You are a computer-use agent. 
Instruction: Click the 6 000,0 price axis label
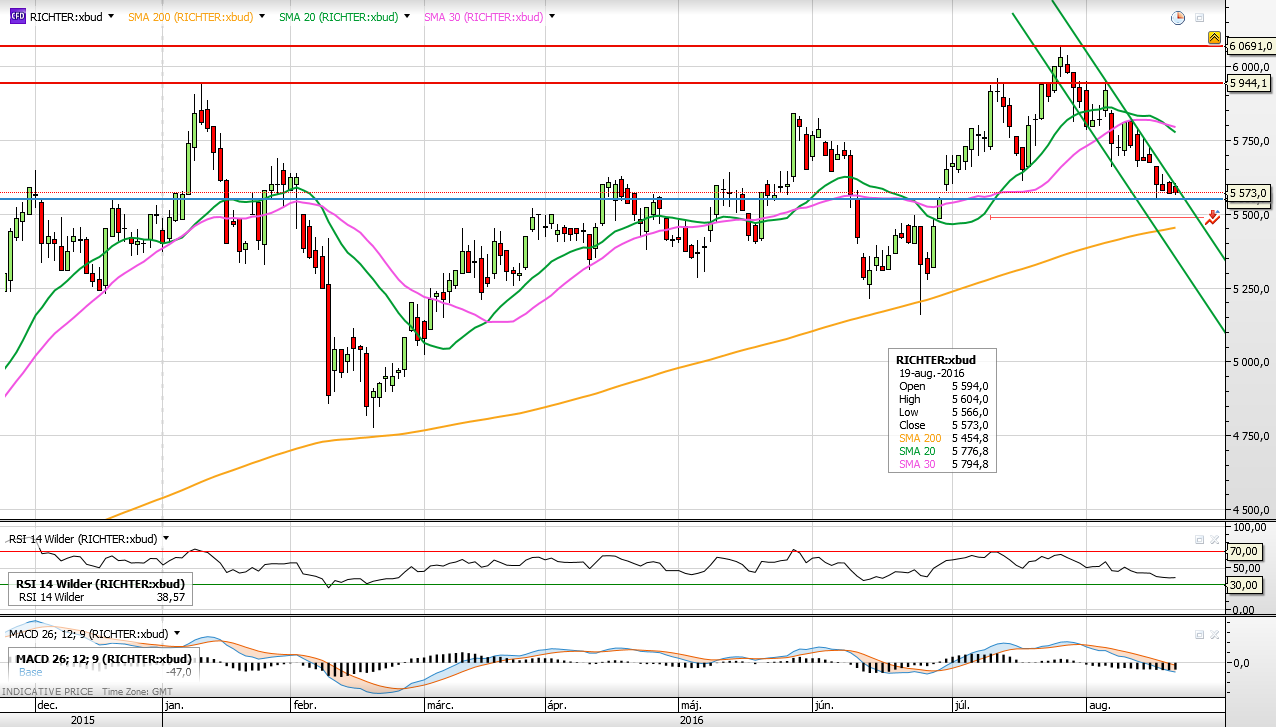tap(1253, 66)
